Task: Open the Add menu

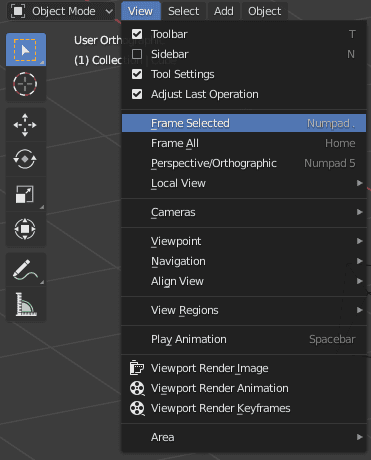Action: 224,11
